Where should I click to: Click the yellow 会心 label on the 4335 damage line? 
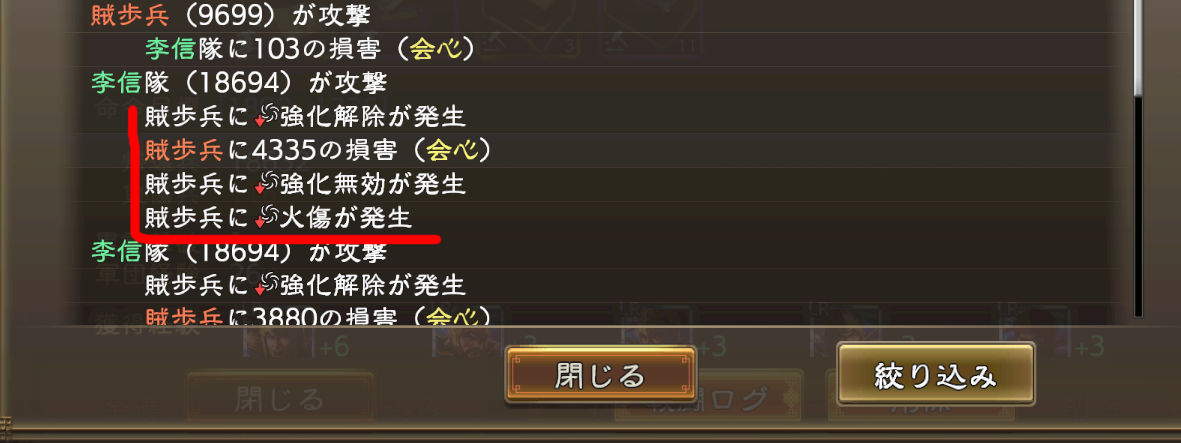[447, 151]
